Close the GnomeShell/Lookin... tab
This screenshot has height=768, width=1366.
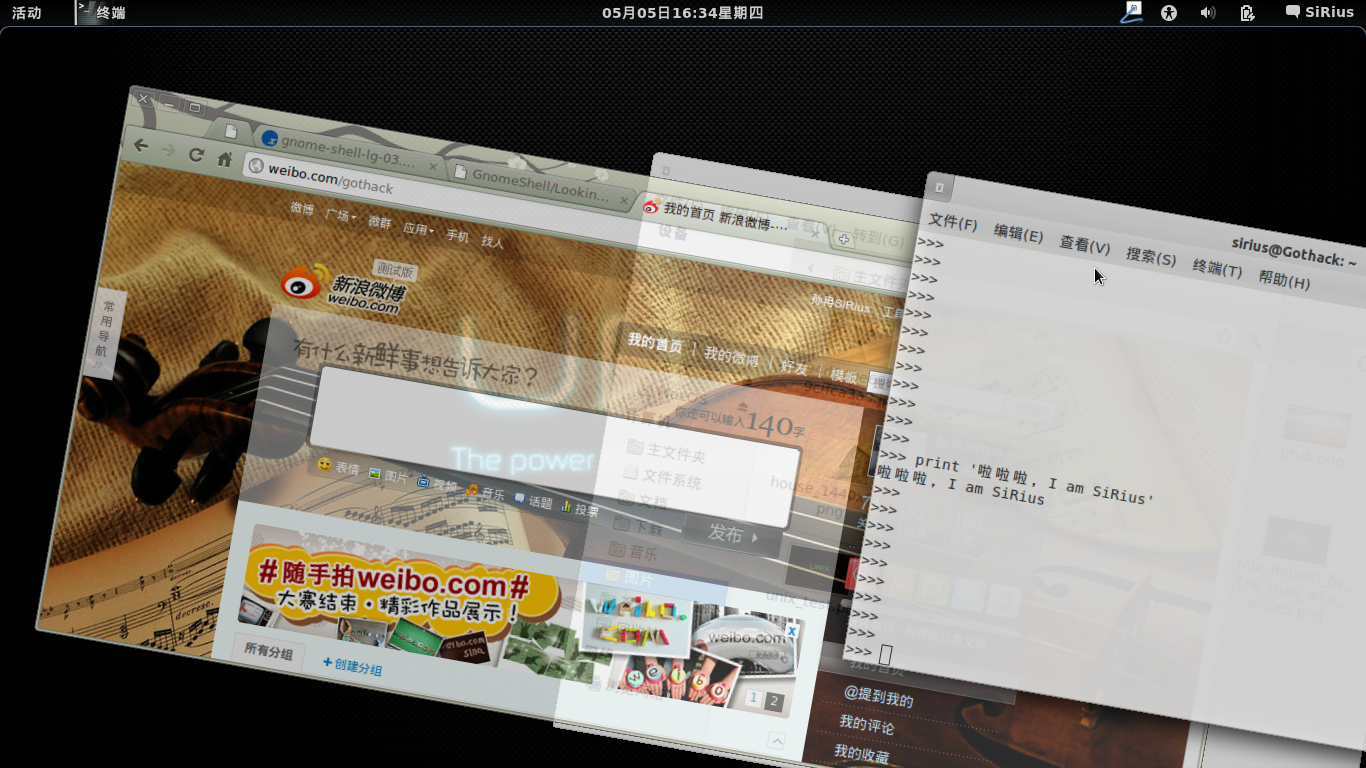[625, 200]
